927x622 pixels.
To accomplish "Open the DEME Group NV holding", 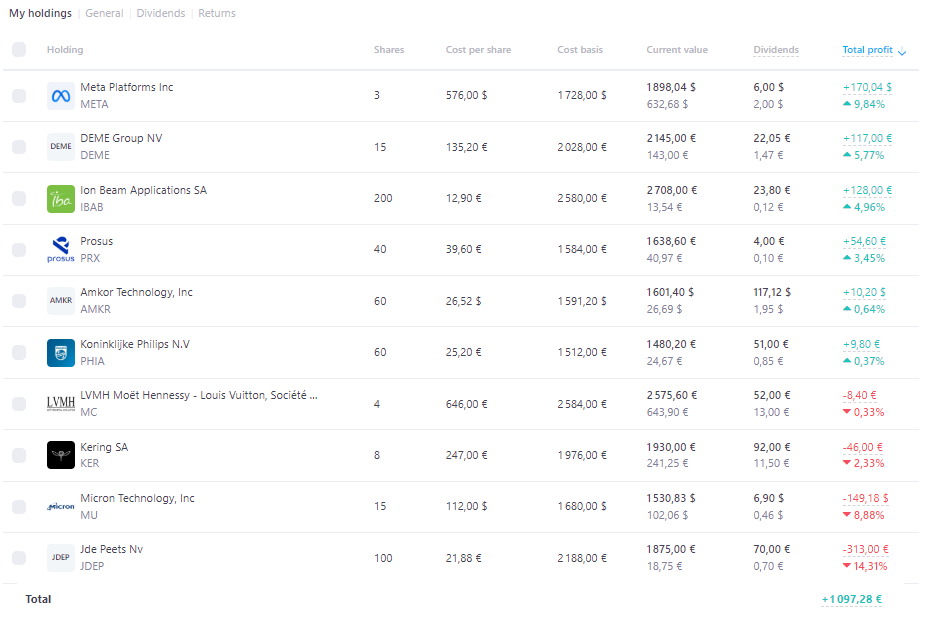I will click(121, 138).
